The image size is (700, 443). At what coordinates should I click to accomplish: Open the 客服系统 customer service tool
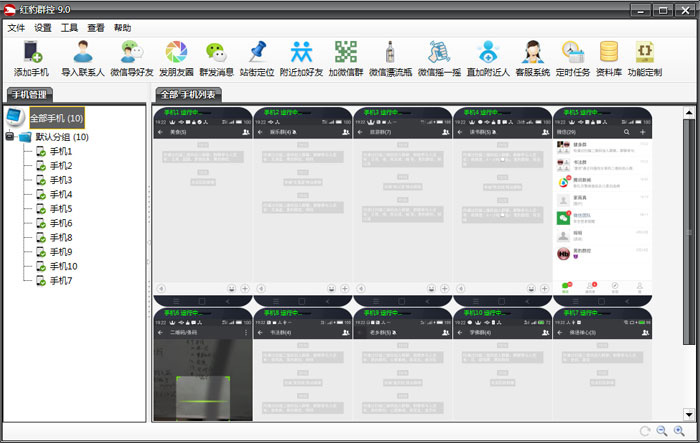pos(533,58)
